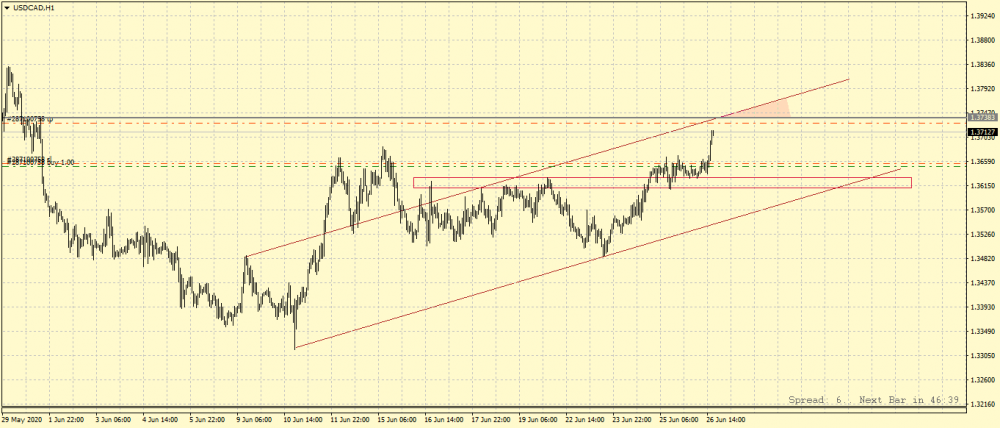Image resolution: width=1000 pixels, height=428 pixels.
Task: Click the USDCAD,H1 chart title text
Action: (32, 8)
